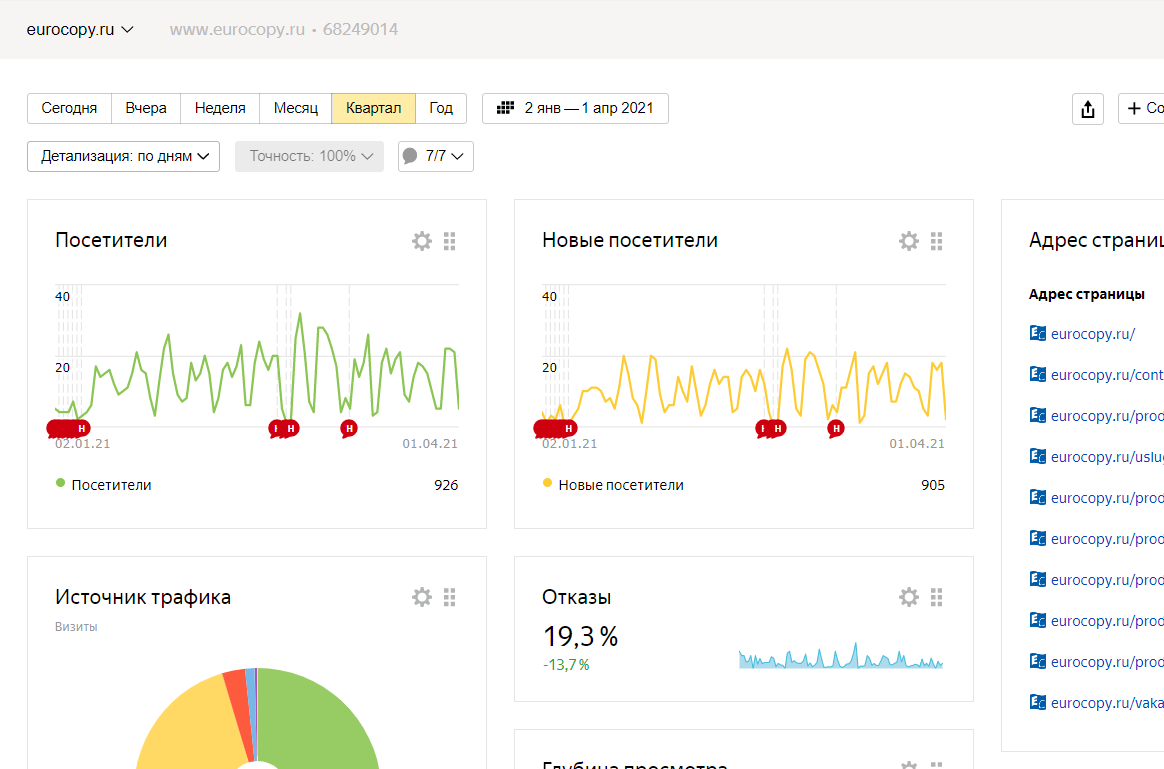
Task: Open settings gear of Посетители widget
Action: 422,240
